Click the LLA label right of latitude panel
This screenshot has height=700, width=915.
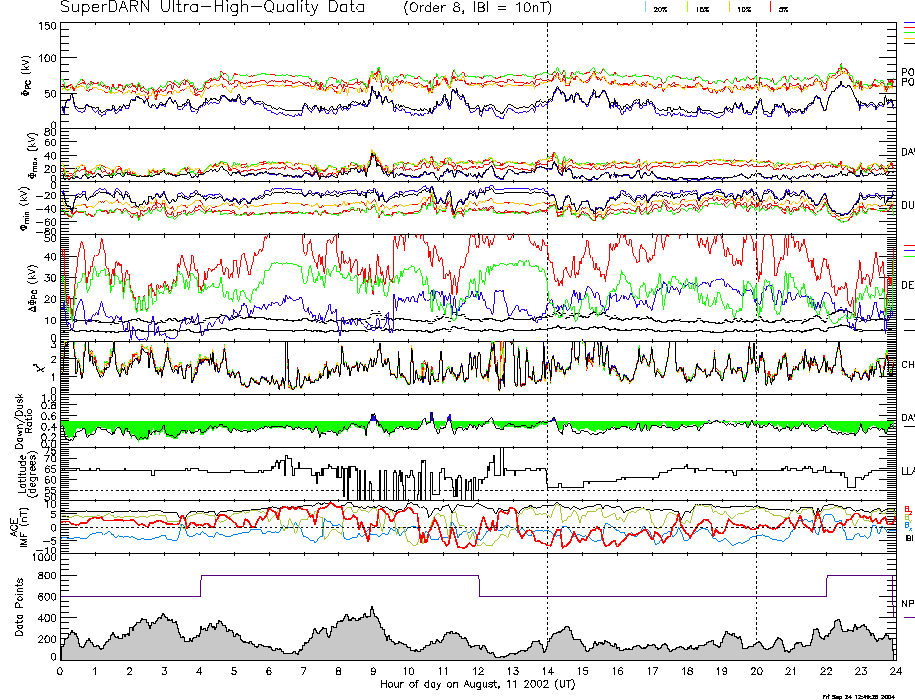click(907, 470)
